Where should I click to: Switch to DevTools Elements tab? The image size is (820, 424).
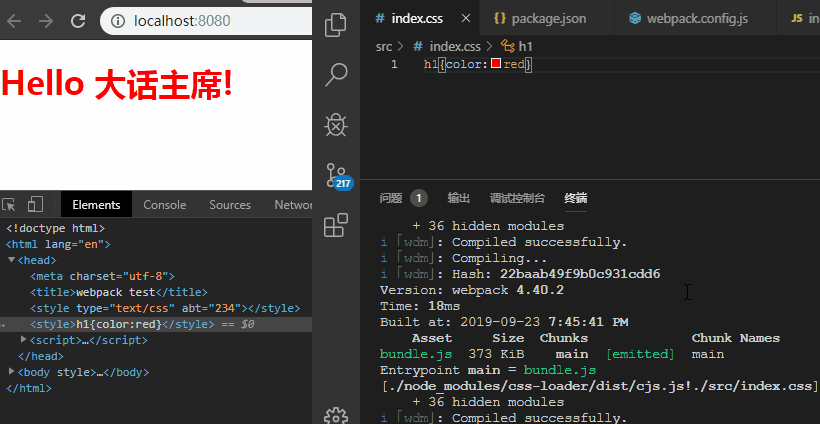(x=96, y=205)
